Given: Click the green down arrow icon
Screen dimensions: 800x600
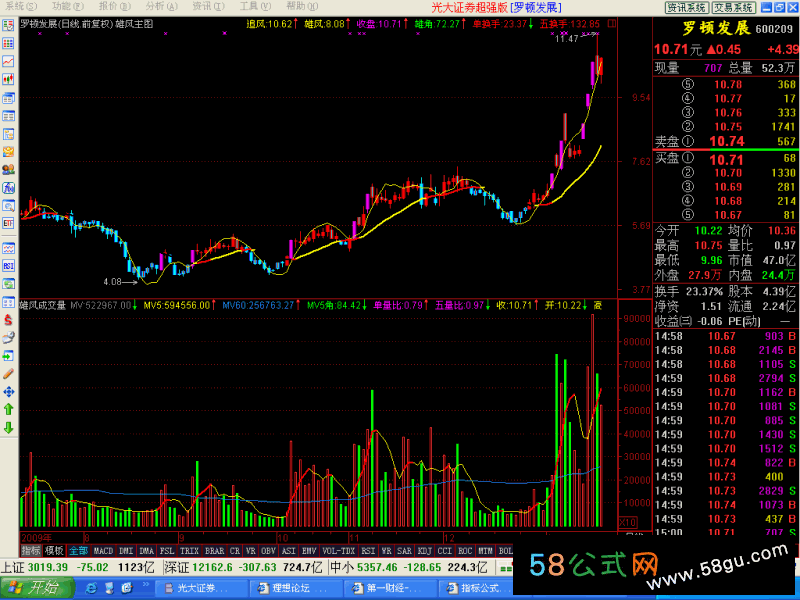Looking at the screenshot, I should click(x=8, y=428).
